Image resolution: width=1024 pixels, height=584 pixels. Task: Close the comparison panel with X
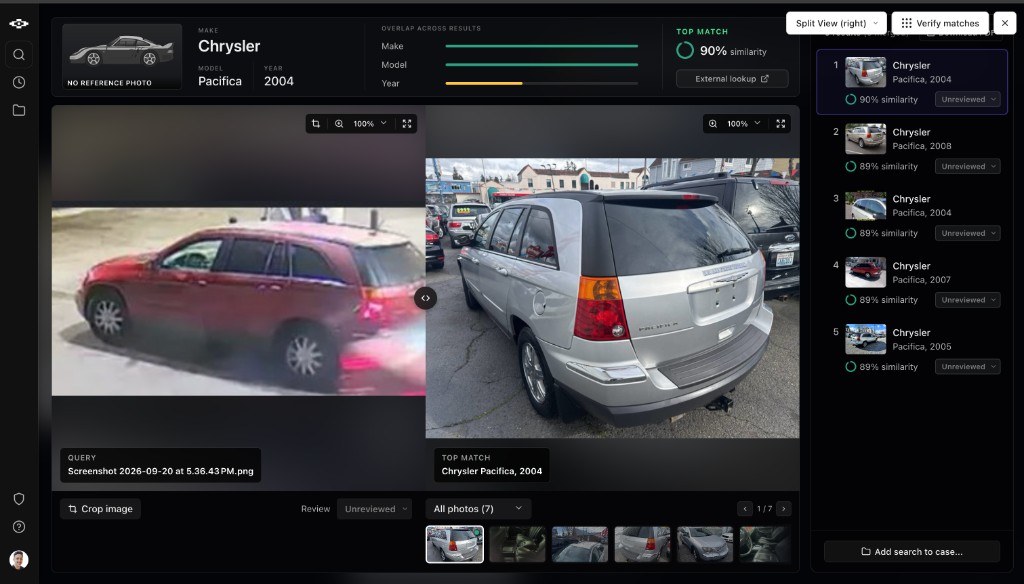click(x=1004, y=23)
